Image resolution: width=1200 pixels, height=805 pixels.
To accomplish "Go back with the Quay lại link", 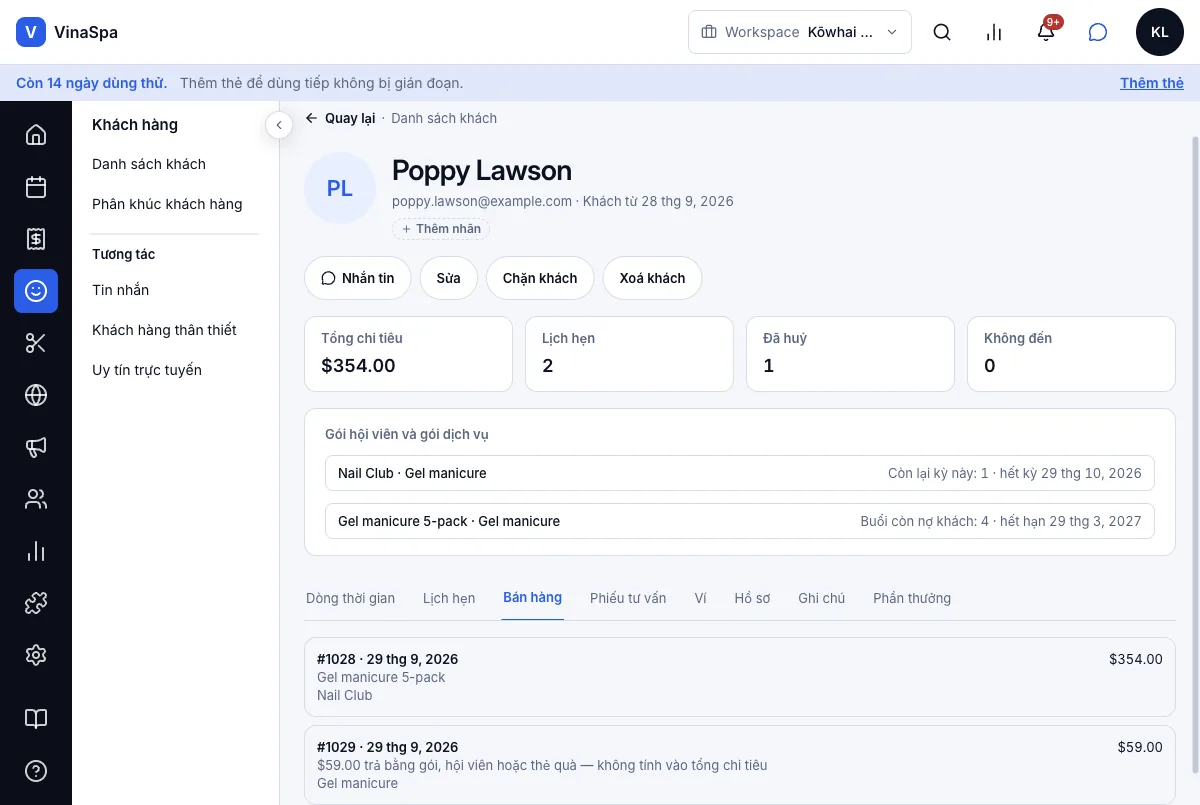I will tap(340, 118).
